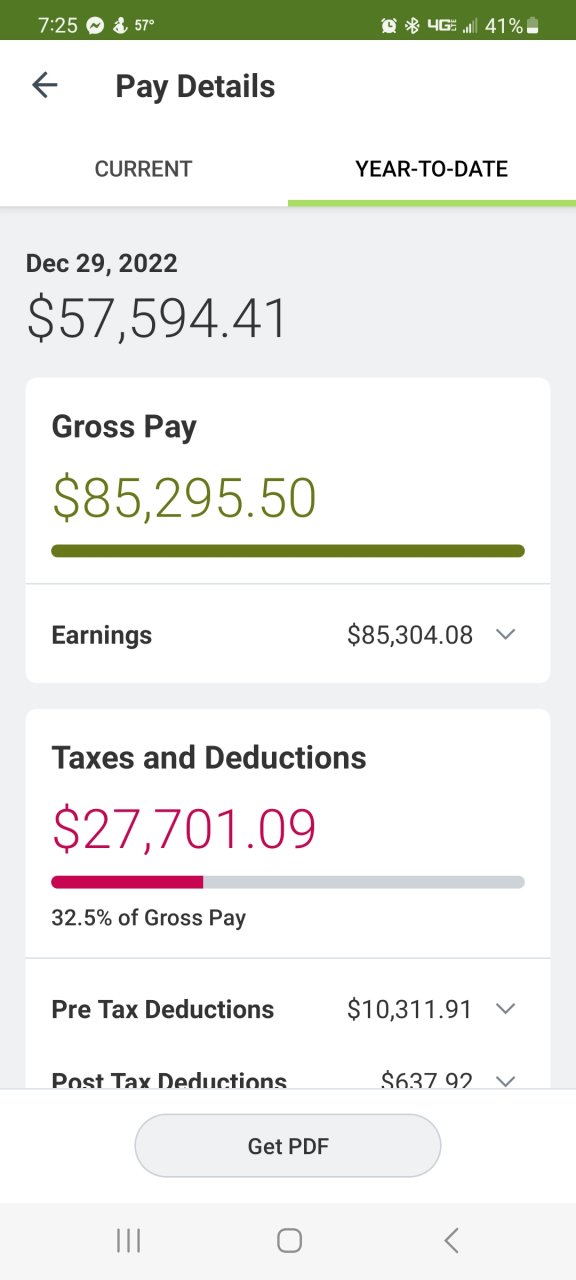Switch to the CURRENT tab
The image size is (576, 1280).
(x=144, y=169)
